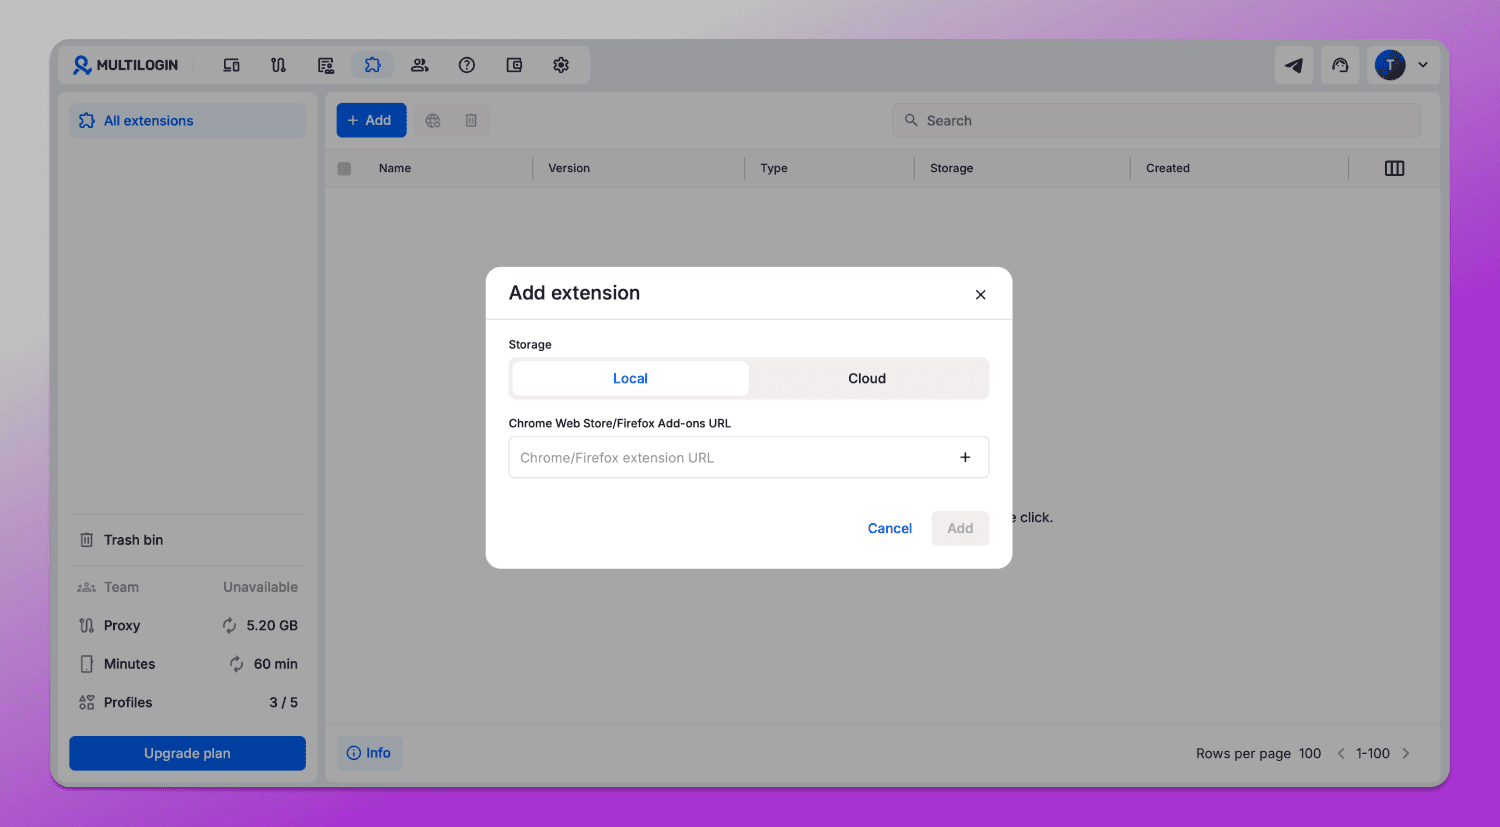The height and width of the screenshot is (827, 1500).
Task: Open the settings gear icon
Action: 561,65
